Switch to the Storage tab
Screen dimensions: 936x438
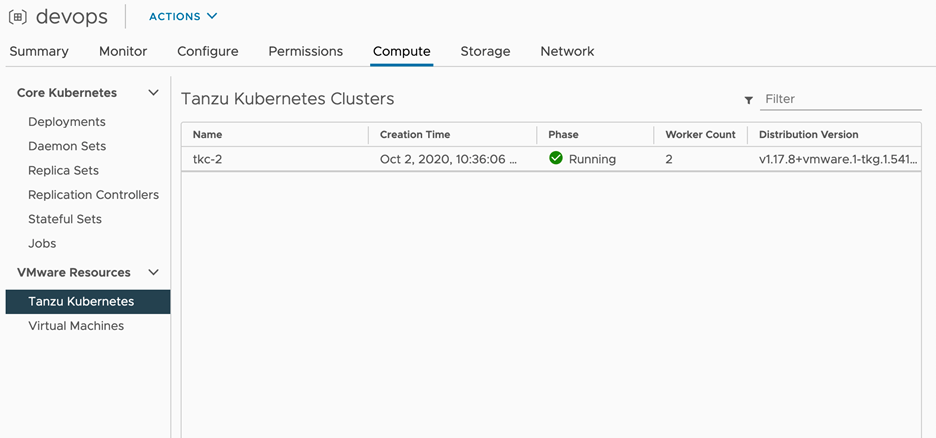point(485,51)
